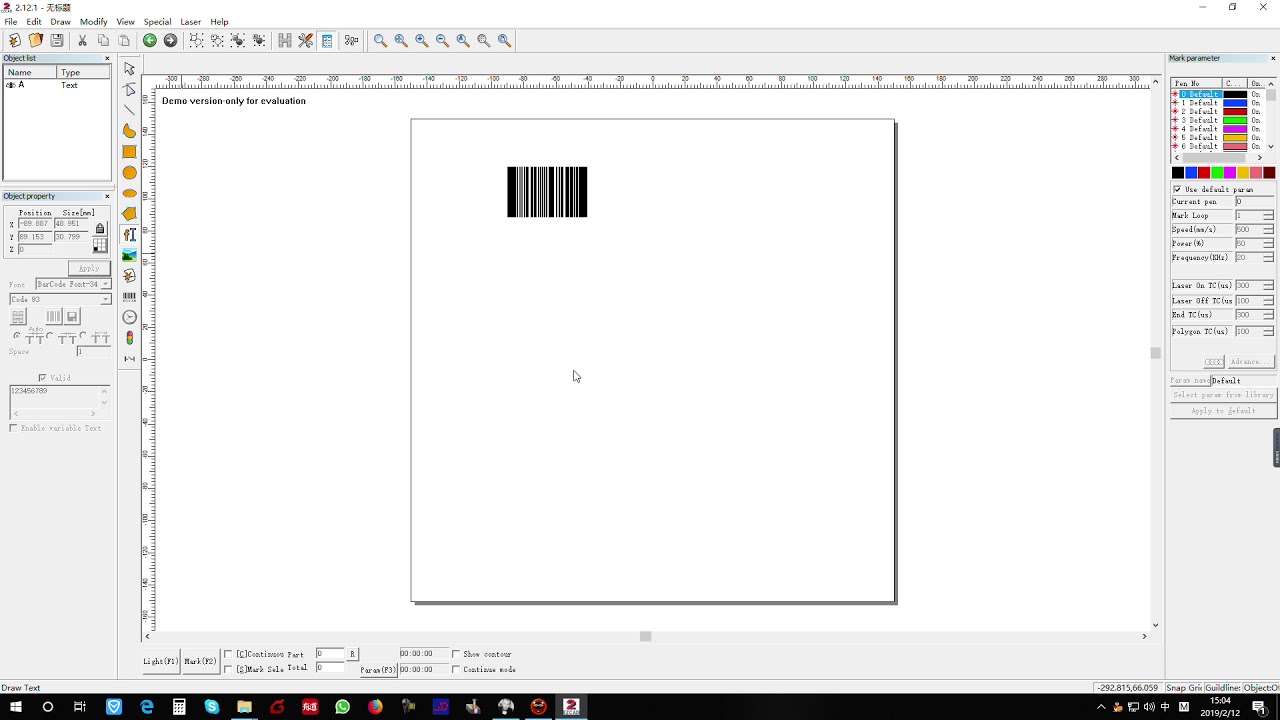The image size is (1280, 720).
Task: Select the barcode object on the canvas
Action: 547,192
